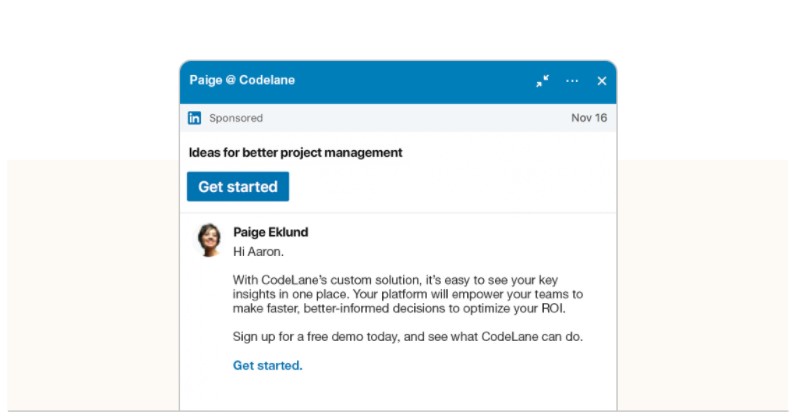This screenshot has width=792, height=417.
Task: Follow the Get started. text link
Action: [x=267, y=365]
